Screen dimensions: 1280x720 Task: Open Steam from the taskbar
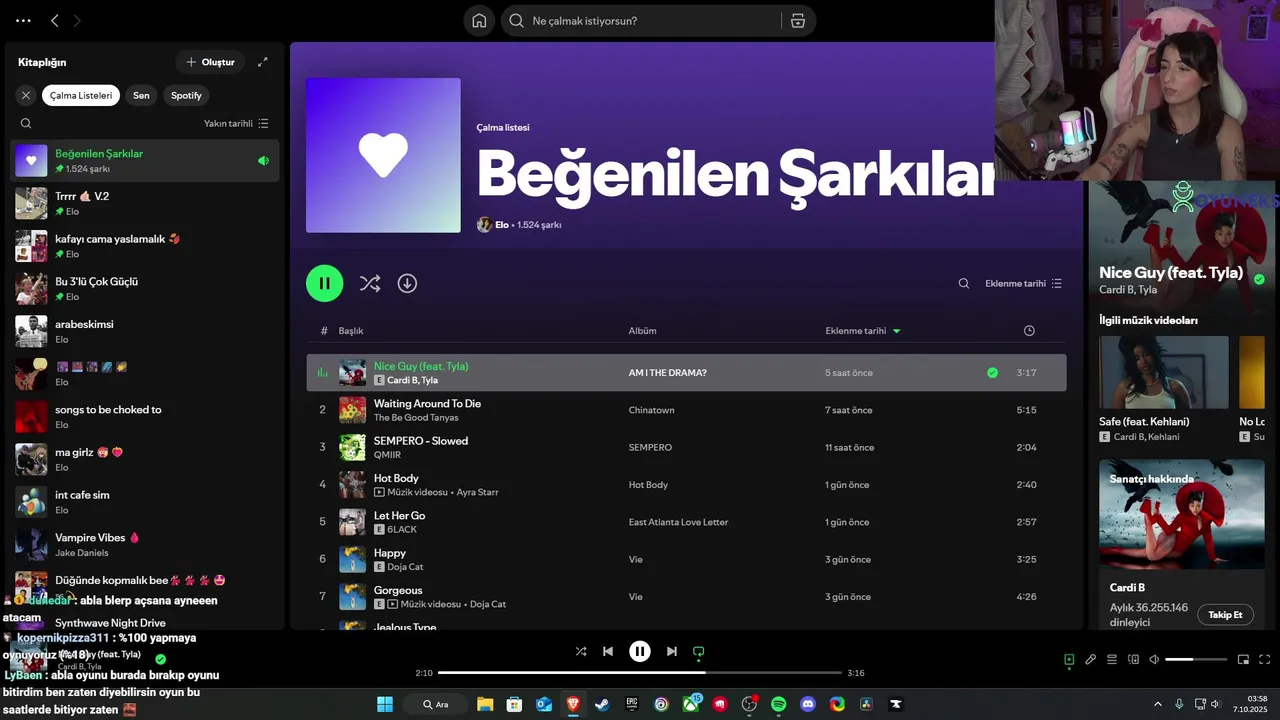(x=602, y=704)
